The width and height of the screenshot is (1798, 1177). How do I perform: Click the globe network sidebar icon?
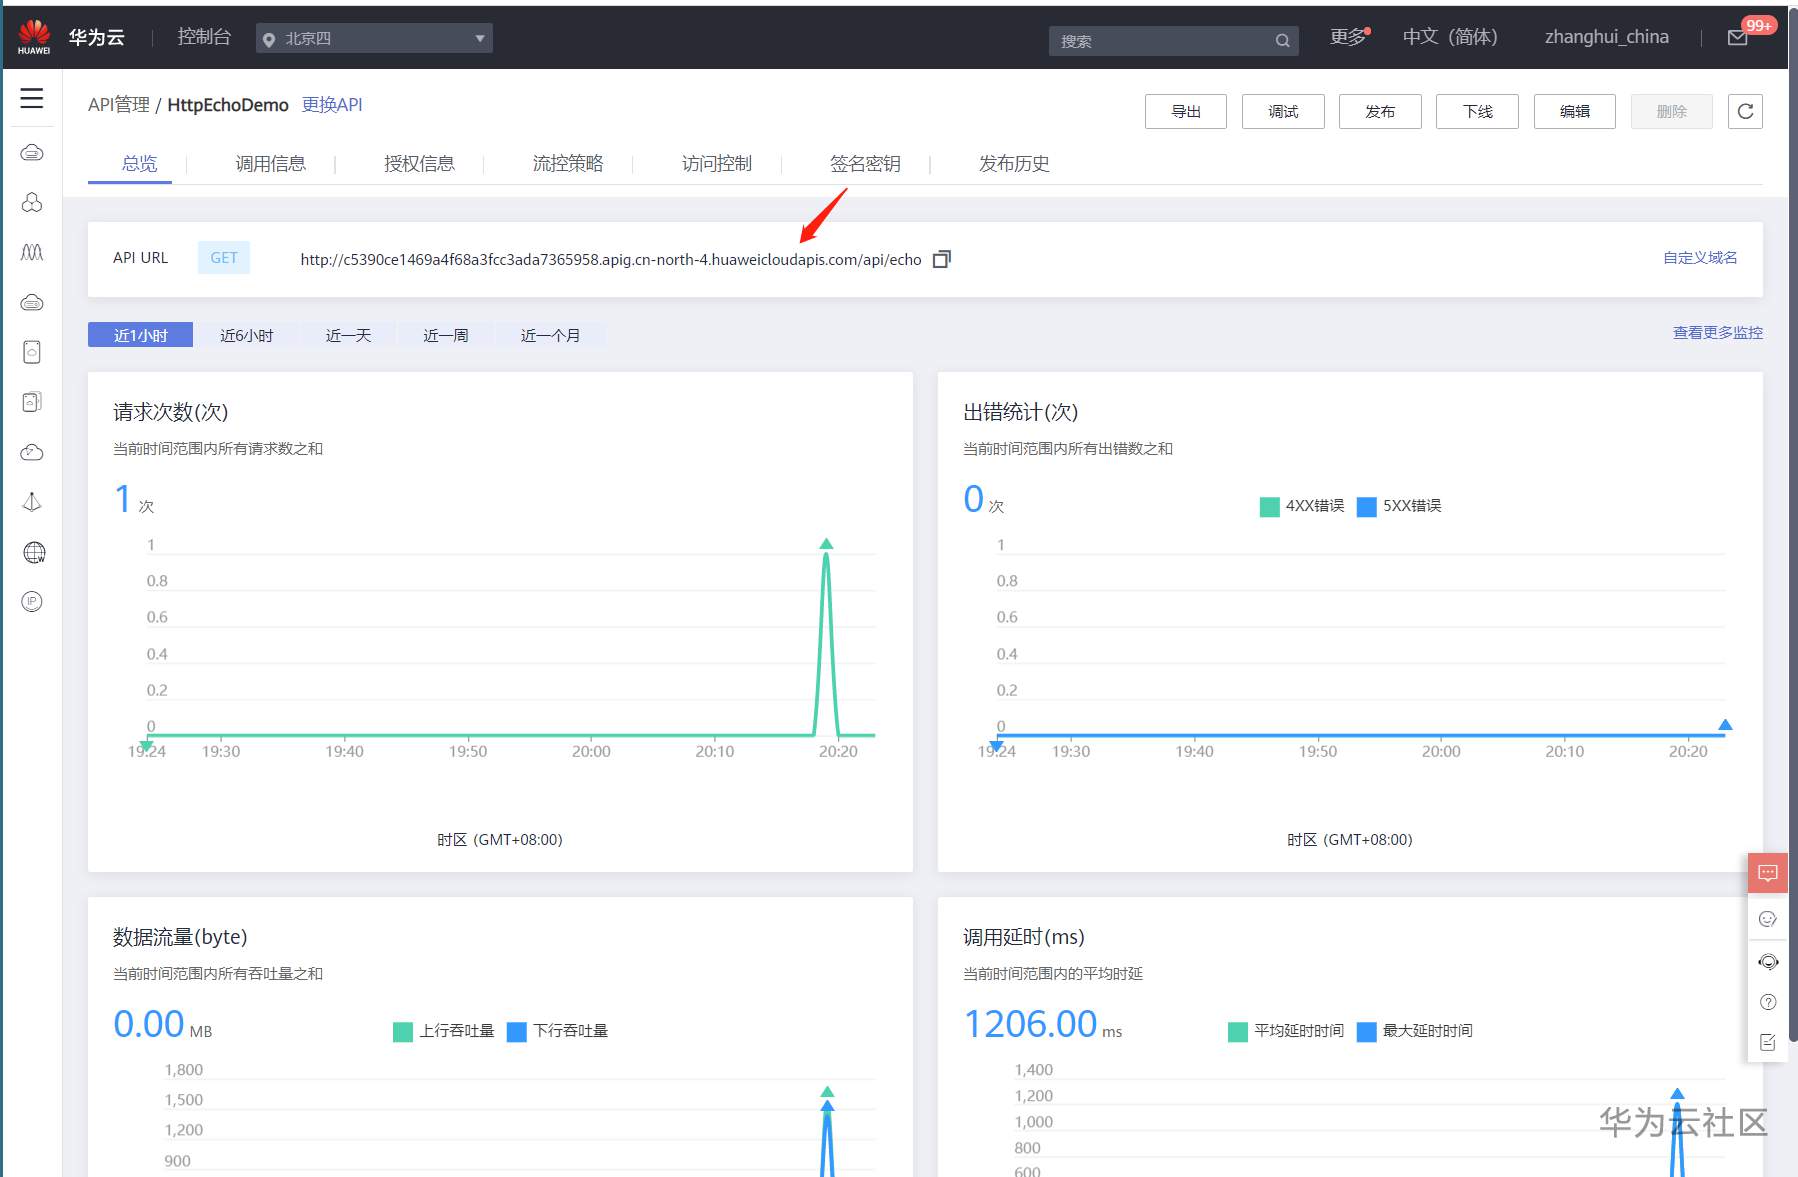tap(34, 552)
